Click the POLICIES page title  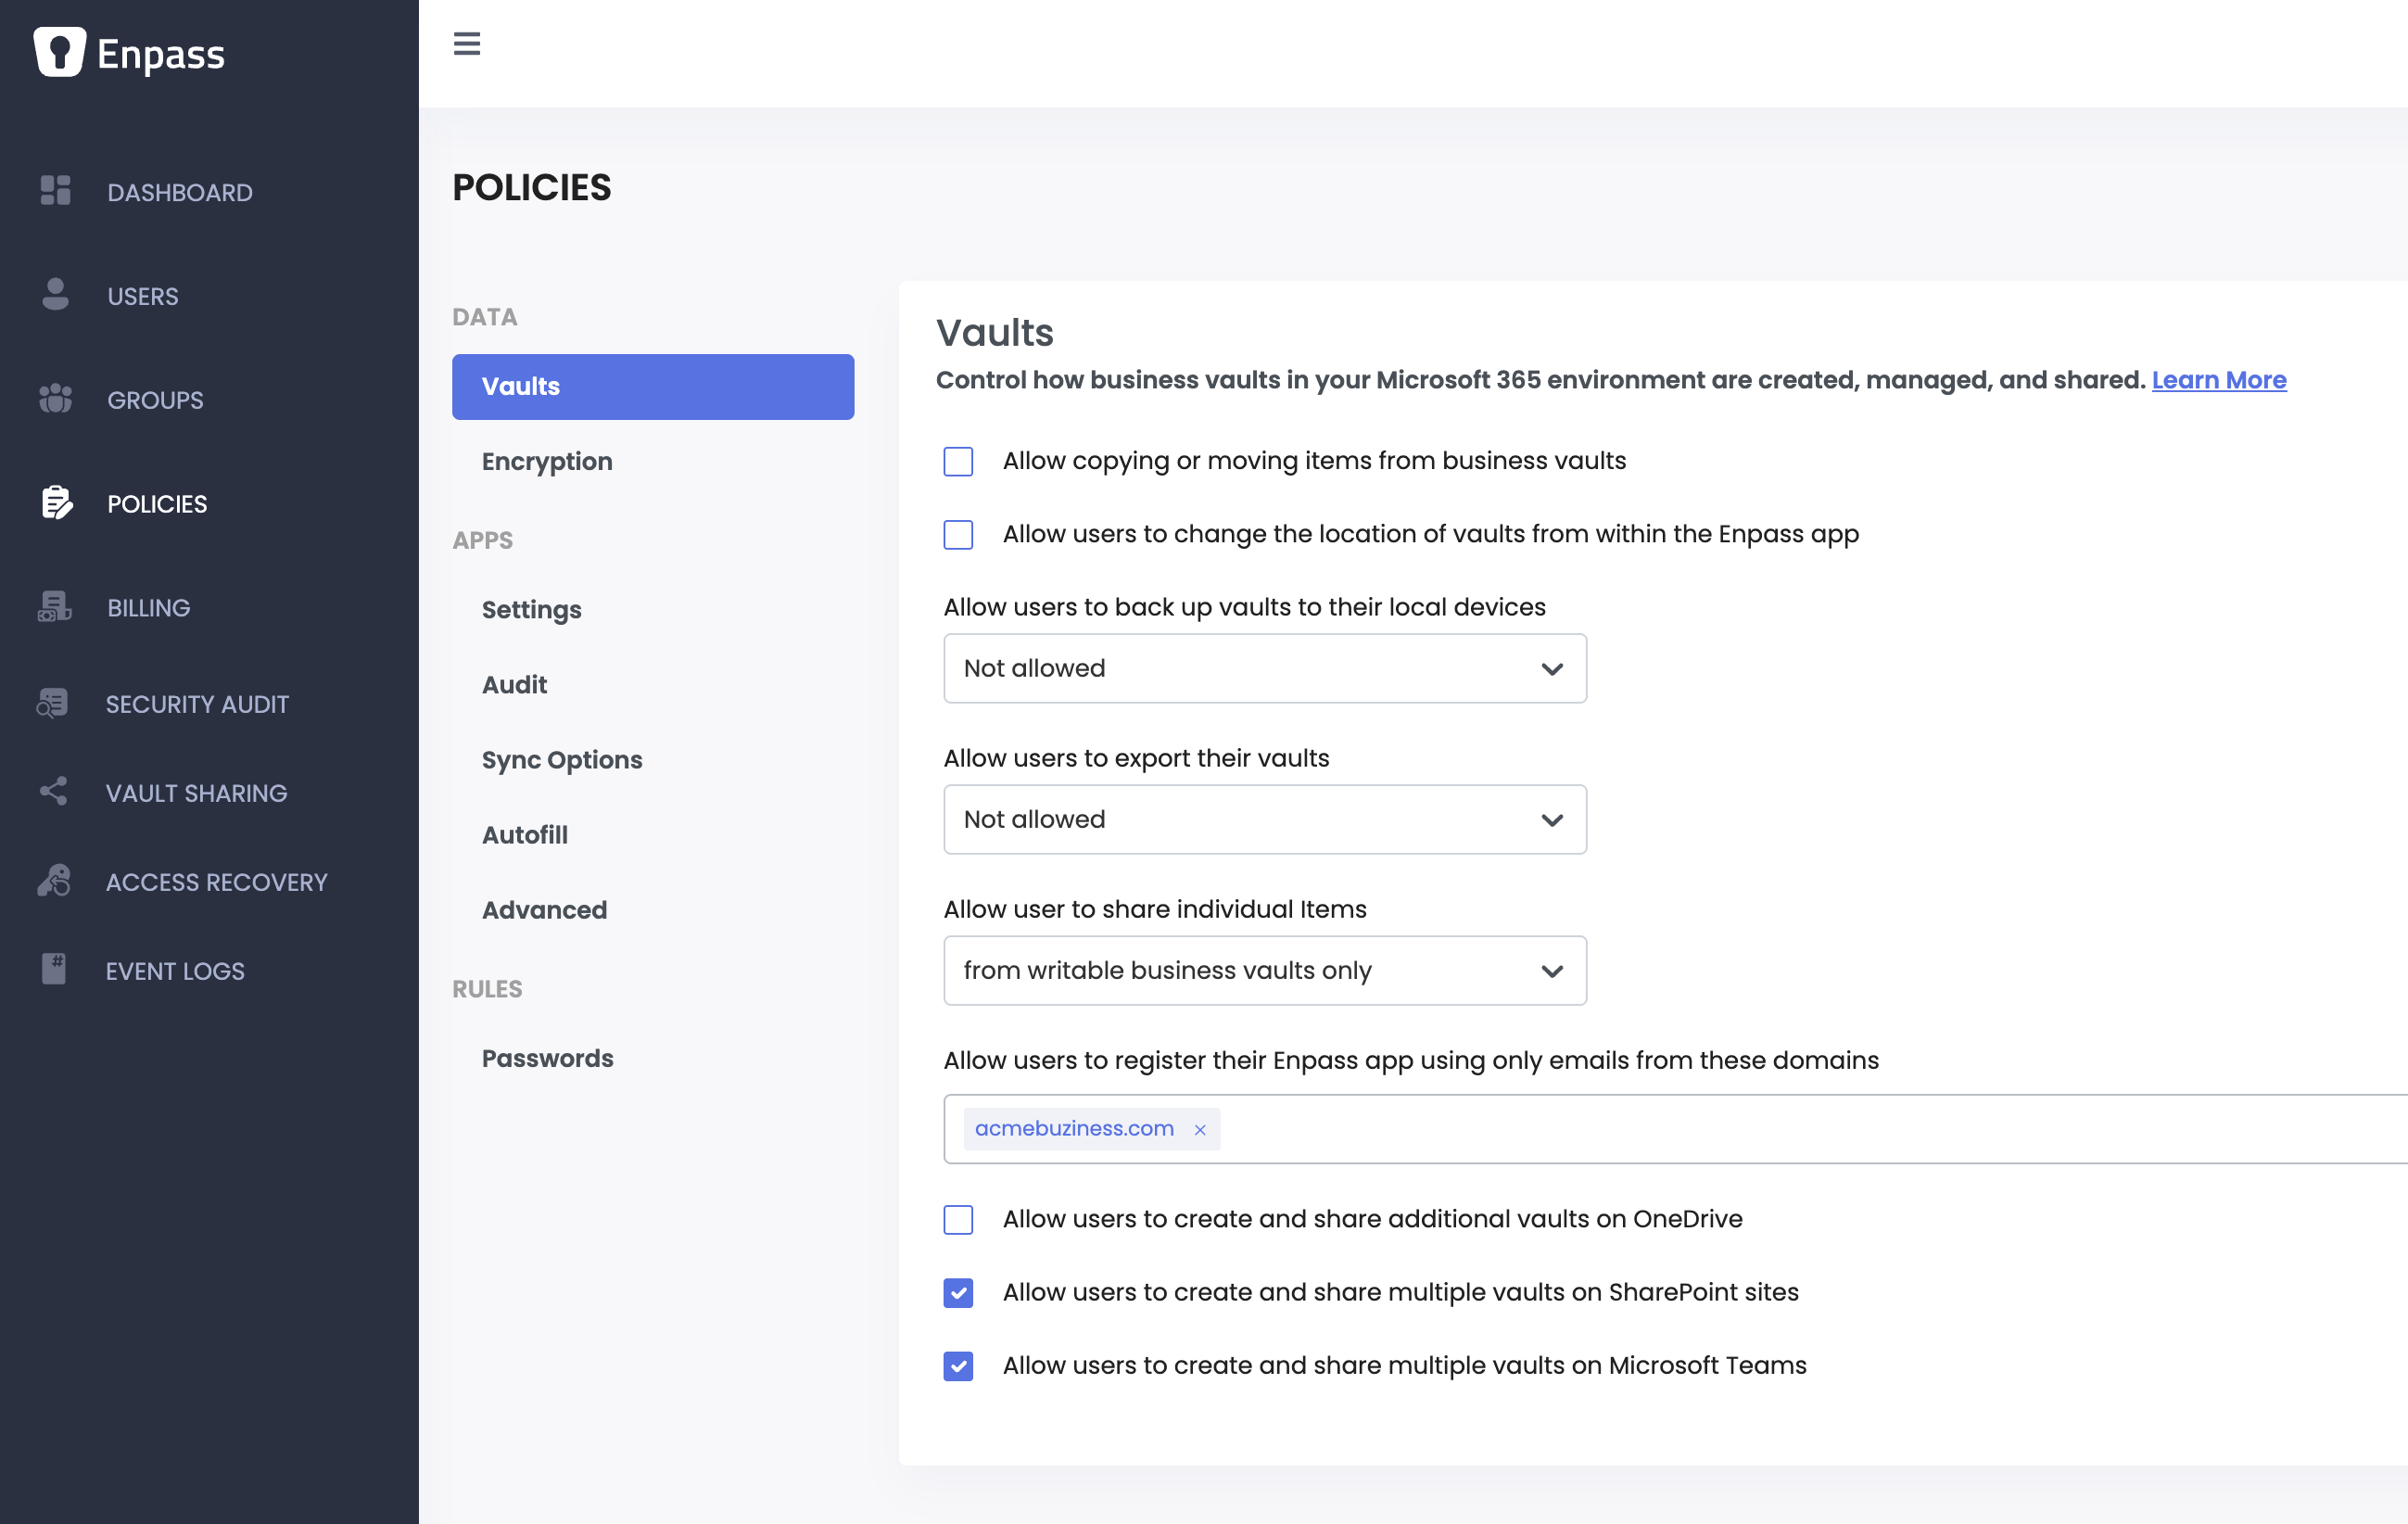point(531,188)
